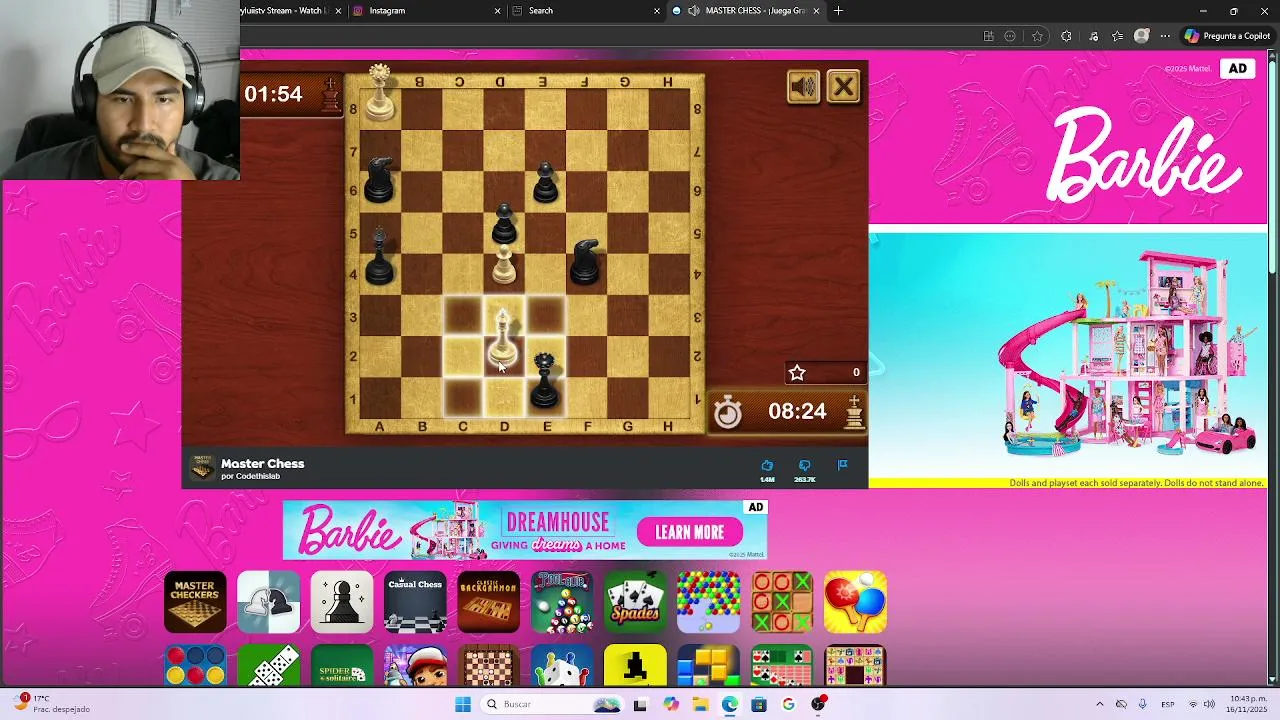Image resolution: width=1280 pixels, height=720 pixels.
Task: Select the MASTER CHESS browser tab
Action: click(x=745, y=11)
